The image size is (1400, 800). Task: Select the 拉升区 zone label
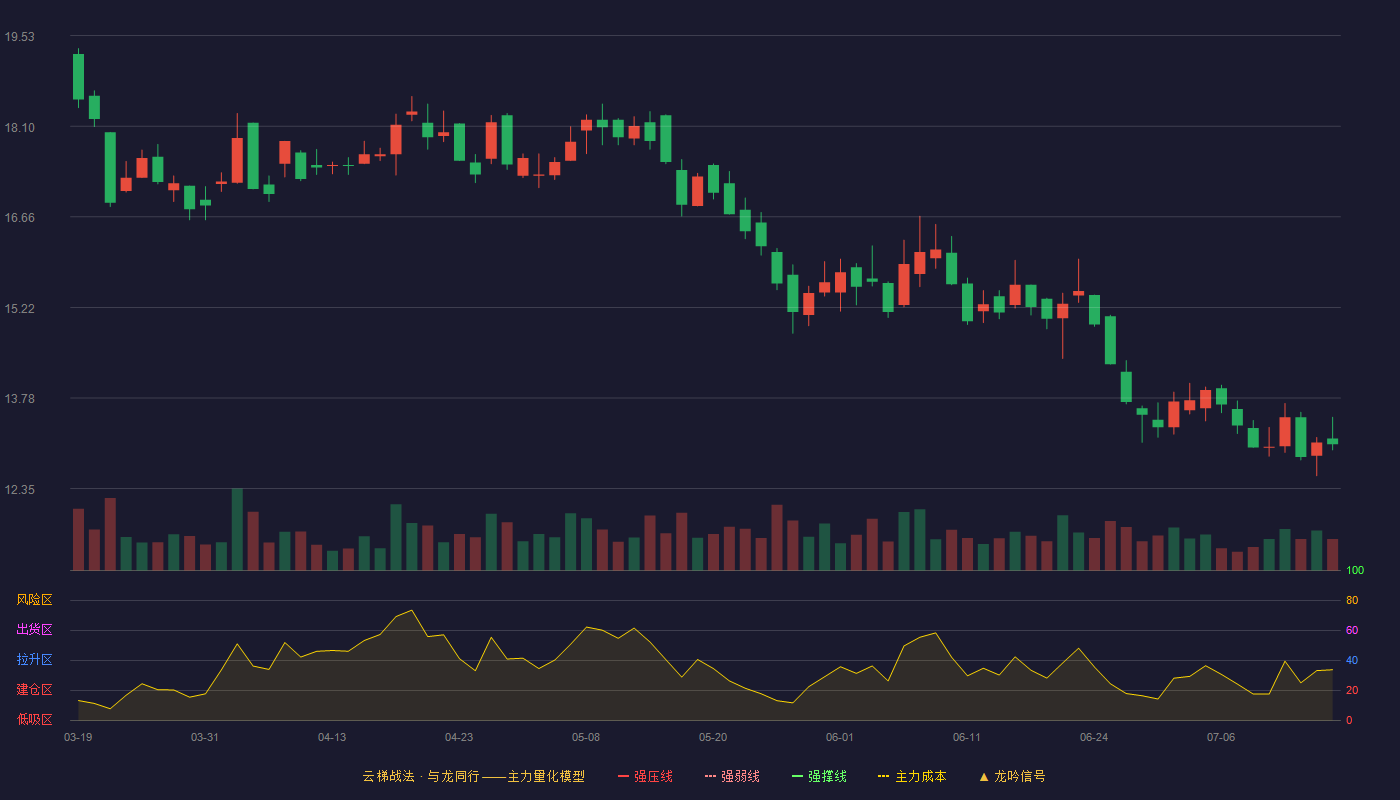coord(34,660)
